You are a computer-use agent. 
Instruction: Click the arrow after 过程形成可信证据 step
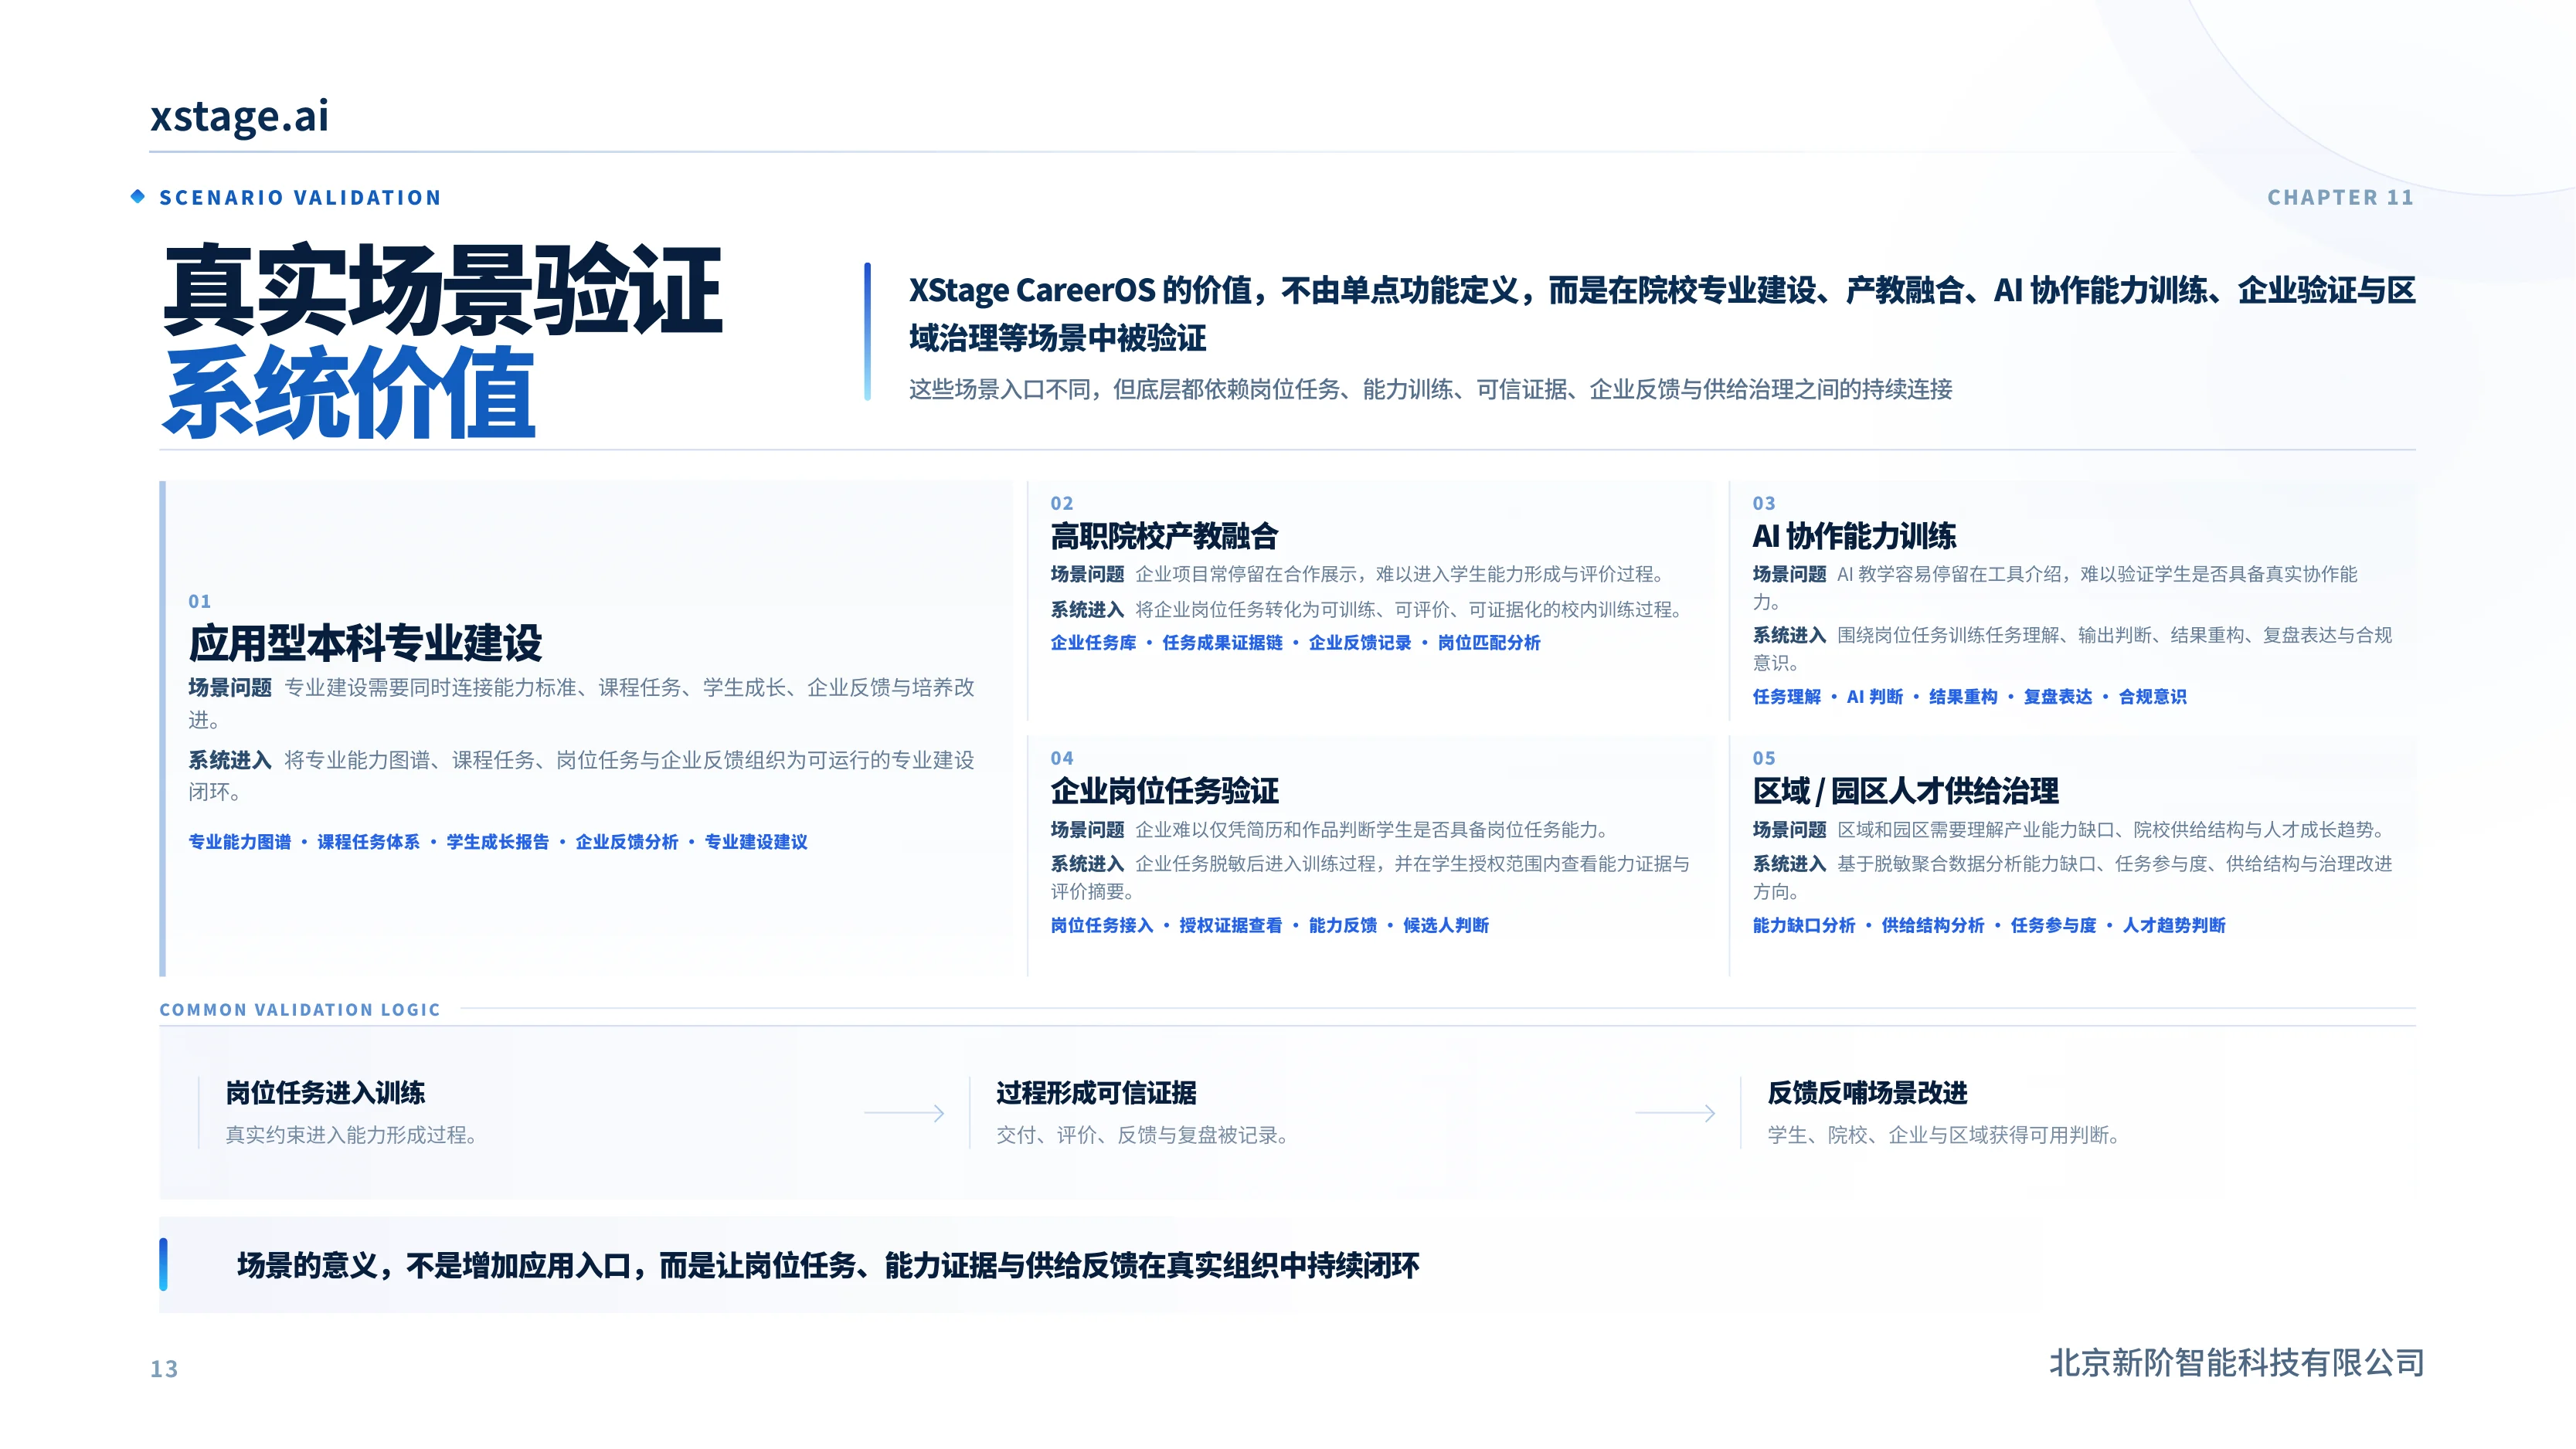(x=1675, y=1113)
